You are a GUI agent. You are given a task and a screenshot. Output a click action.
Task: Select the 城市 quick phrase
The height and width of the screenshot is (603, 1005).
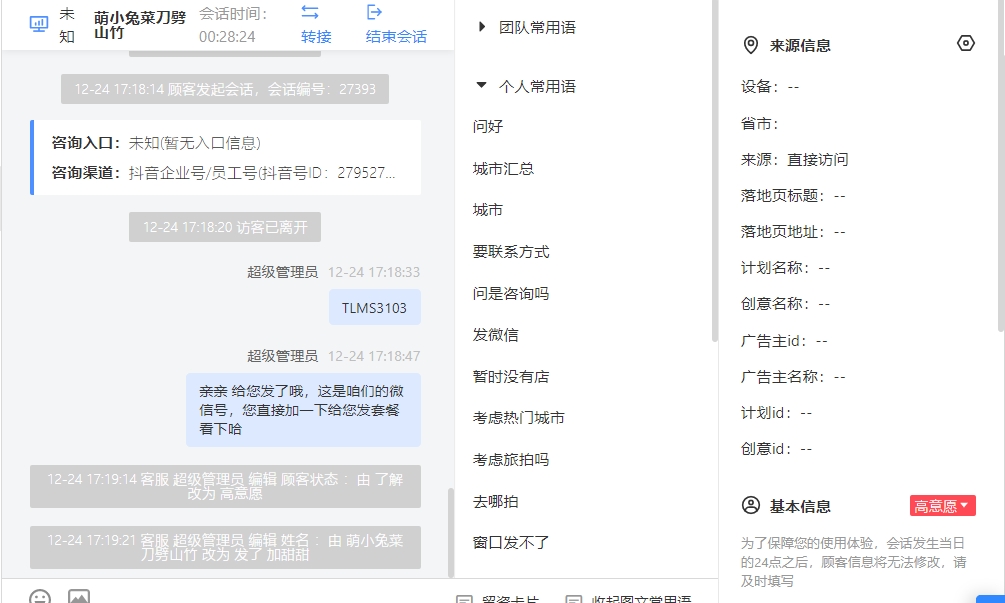(488, 210)
